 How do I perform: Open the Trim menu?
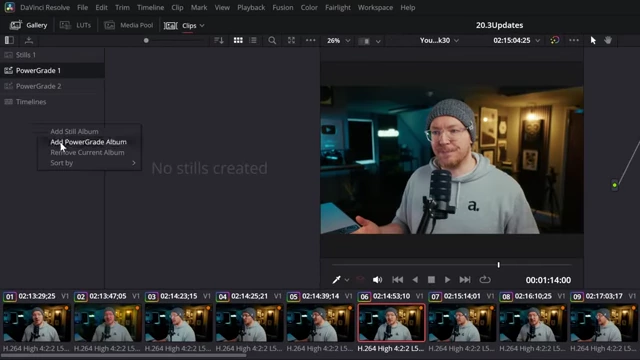tap(122, 7)
